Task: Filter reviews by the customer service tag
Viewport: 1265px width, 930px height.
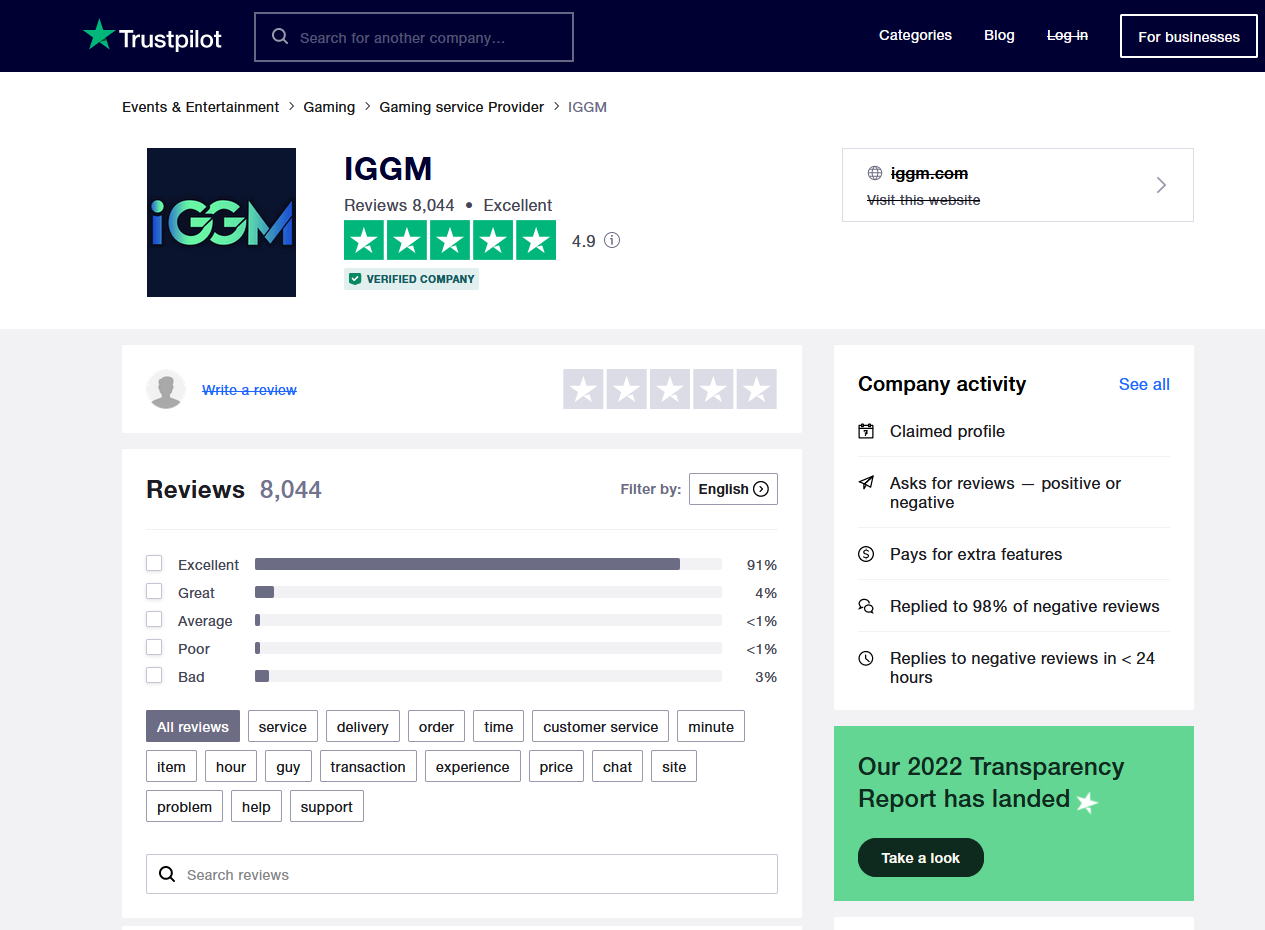Action: click(x=601, y=727)
